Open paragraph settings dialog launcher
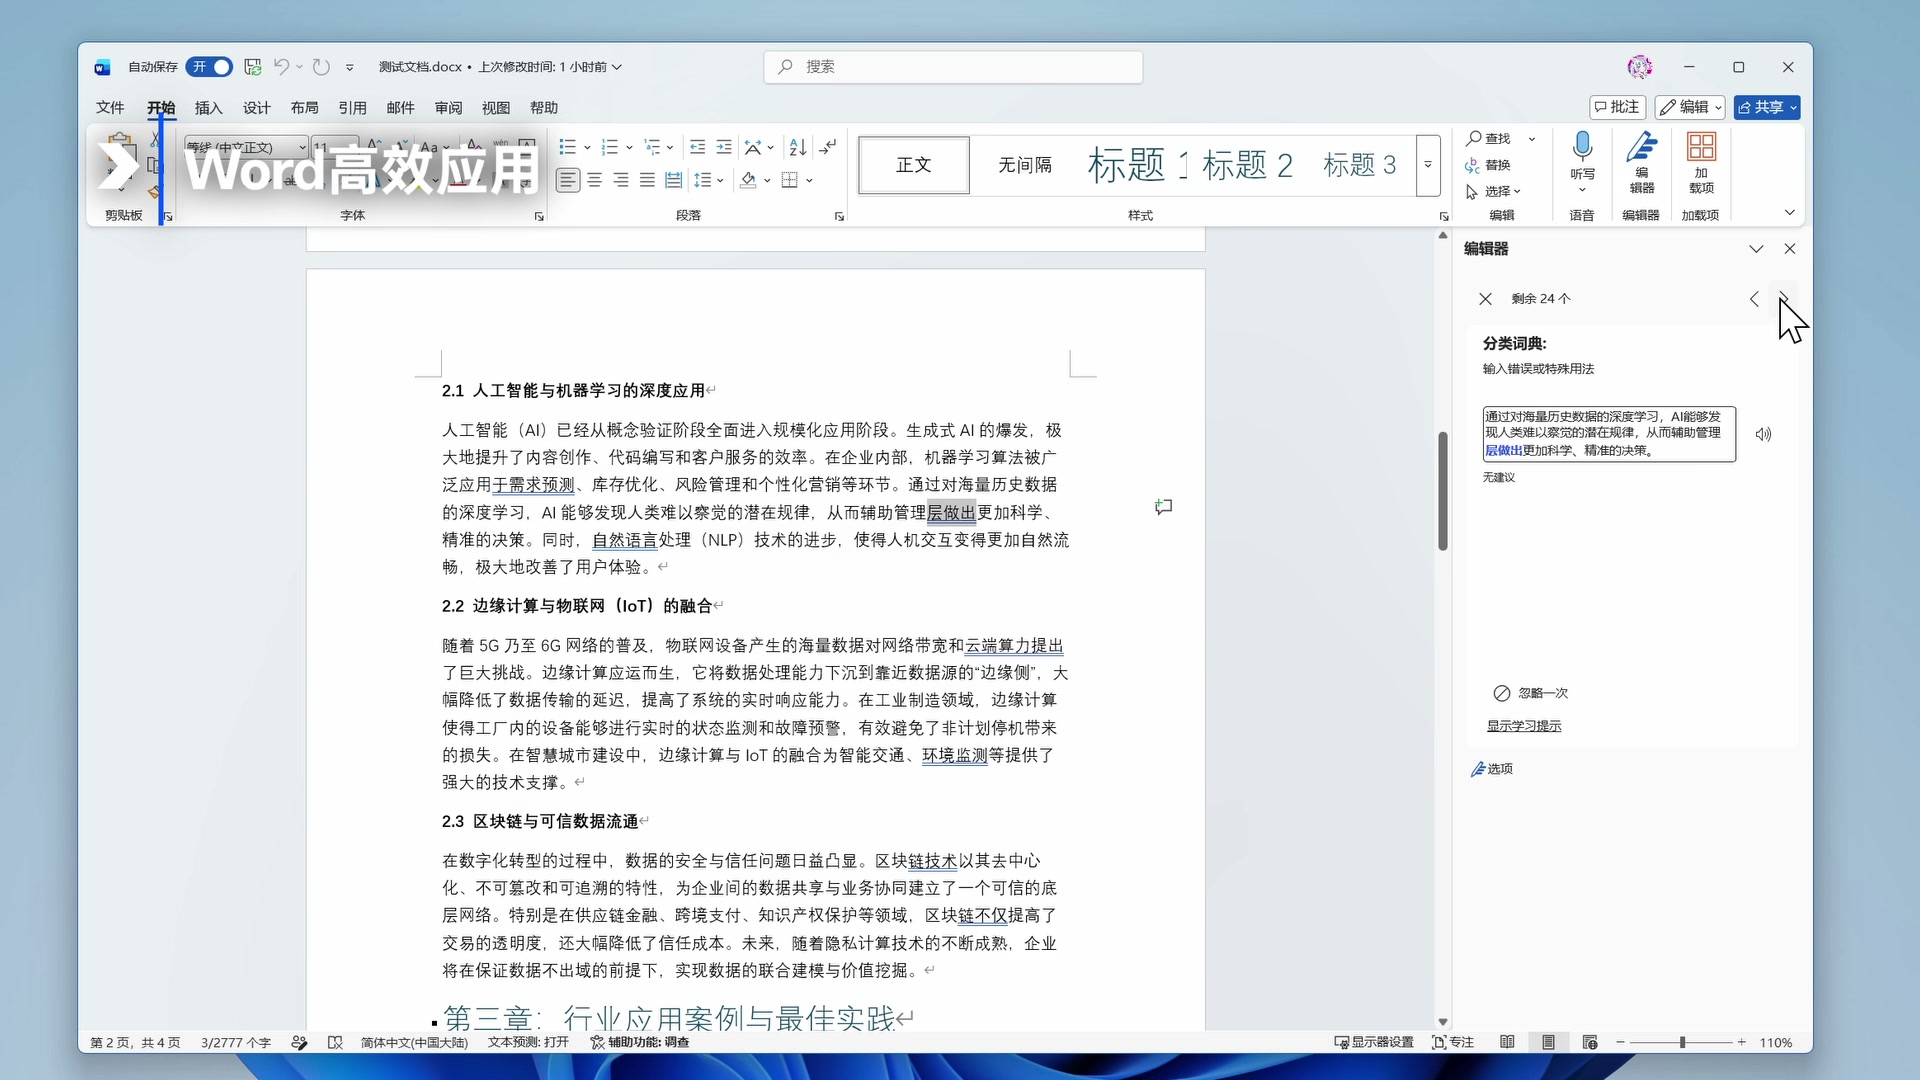Image resolution: width=1920 pixels, height=1080 pixels. tap(839, 216)
